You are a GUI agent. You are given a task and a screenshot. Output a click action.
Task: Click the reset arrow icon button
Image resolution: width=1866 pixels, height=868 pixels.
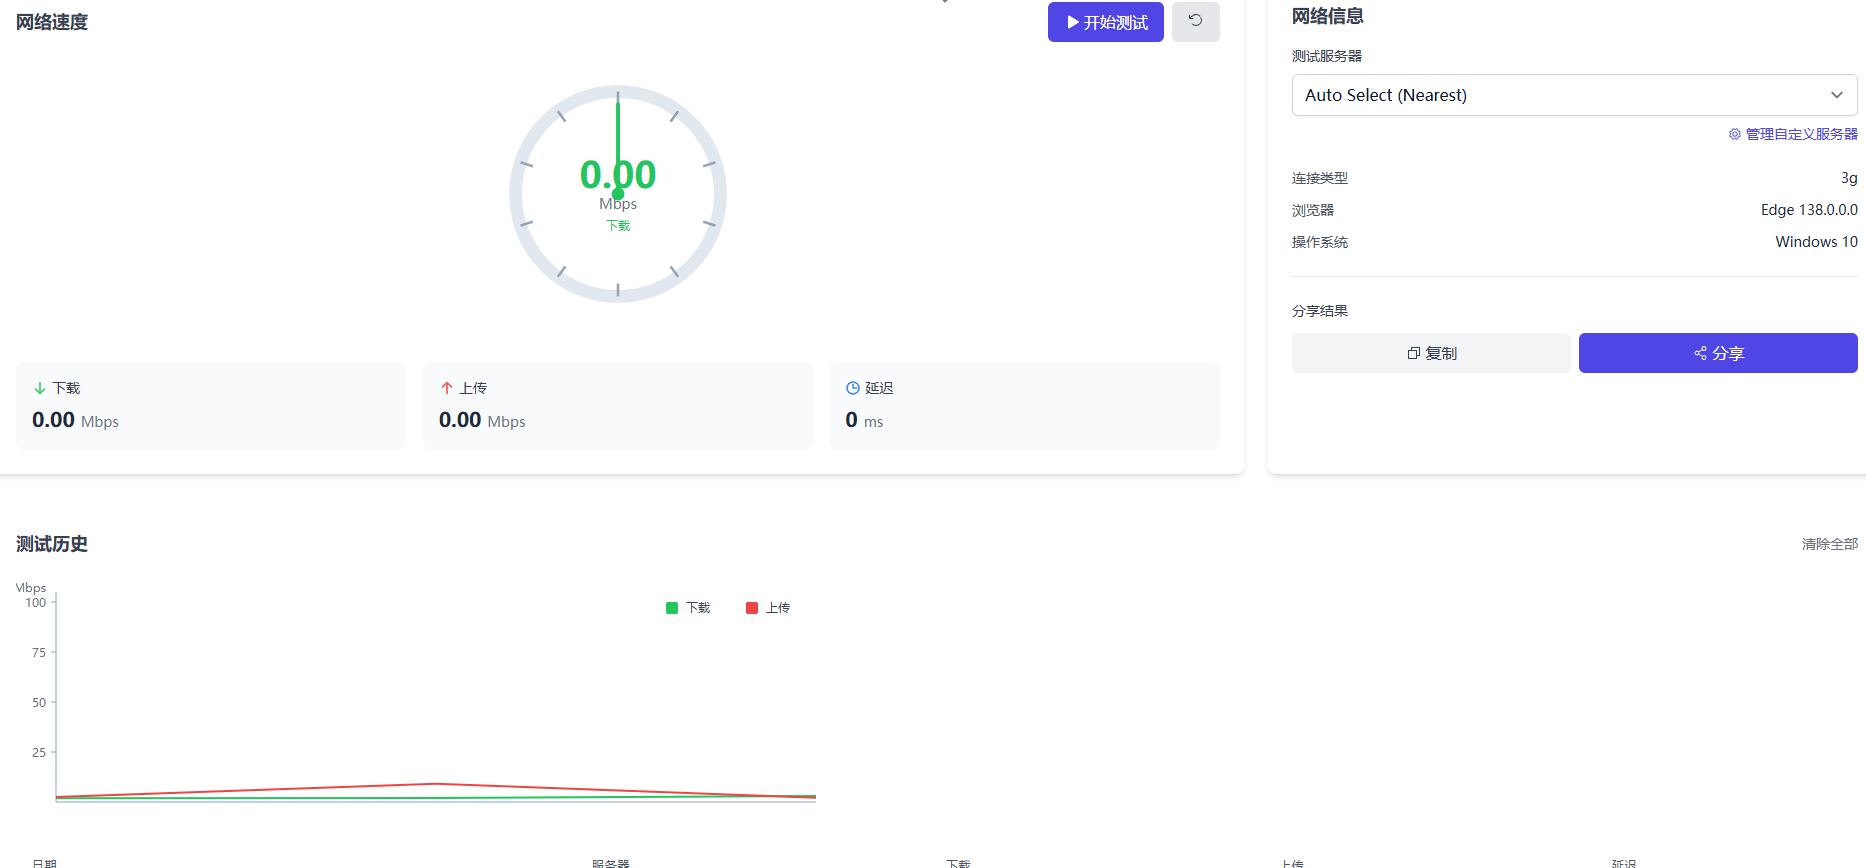pyautogui.click(x=1195, y=22)
